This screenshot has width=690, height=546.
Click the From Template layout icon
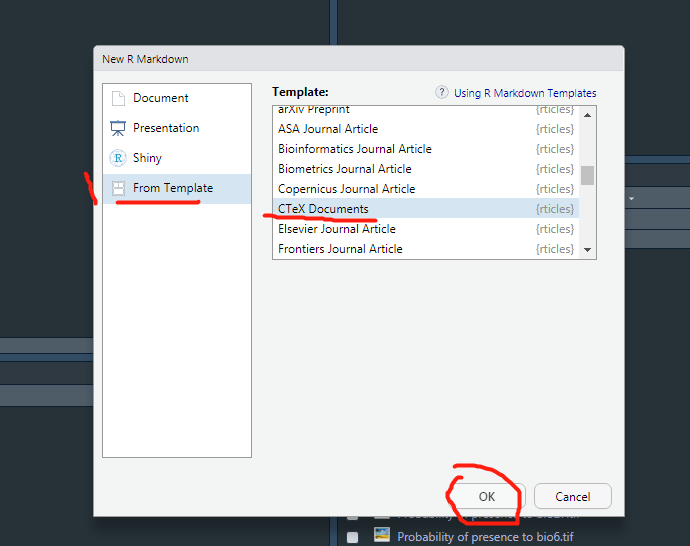[x=118, y=188]
